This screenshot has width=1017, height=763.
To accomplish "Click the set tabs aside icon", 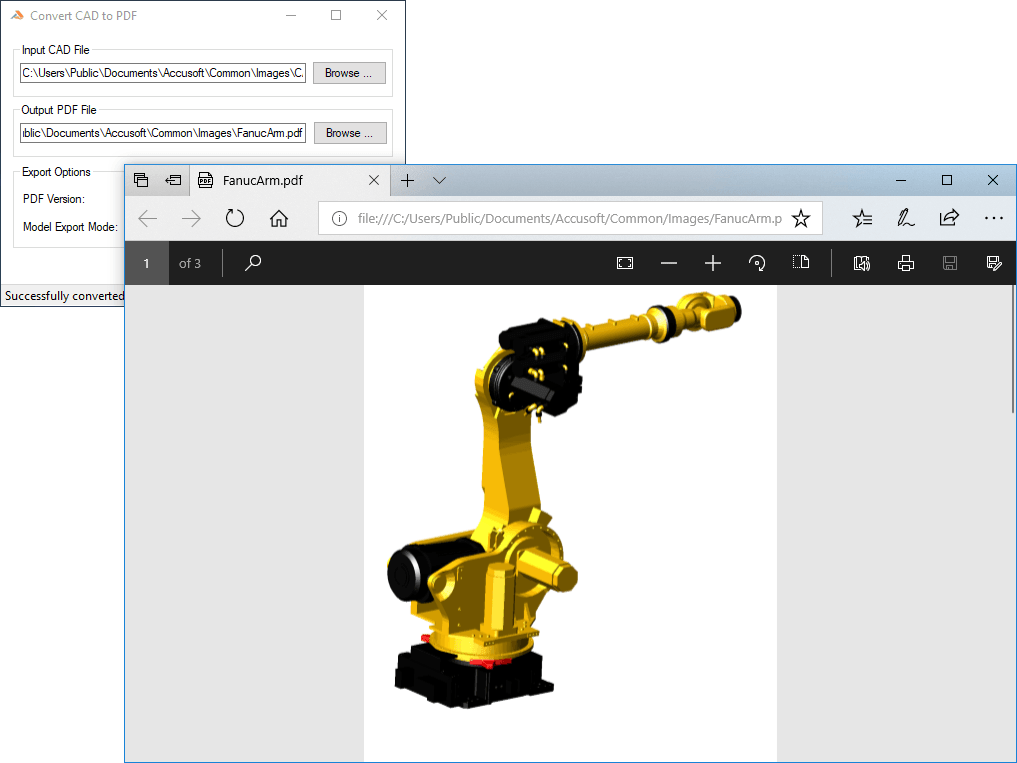I will pos(173,180).
